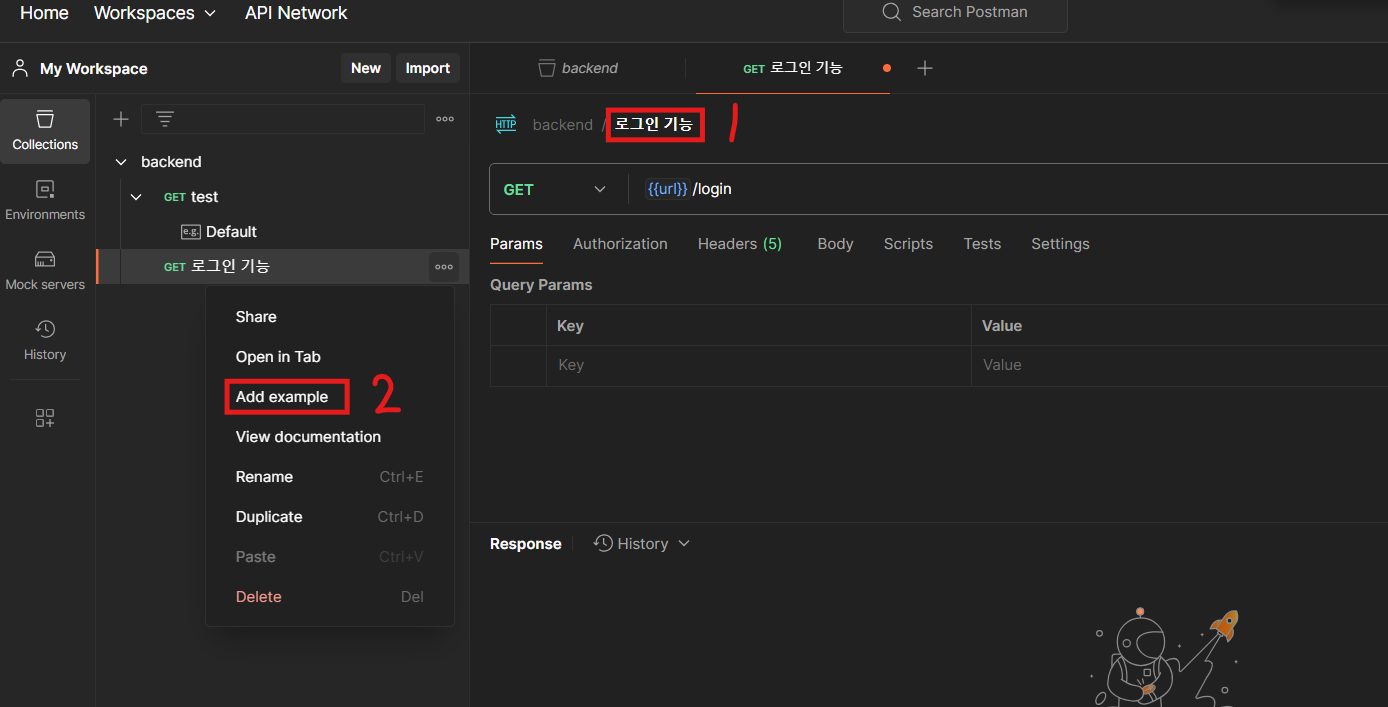Switch to the Body tab

pos(835,244)
